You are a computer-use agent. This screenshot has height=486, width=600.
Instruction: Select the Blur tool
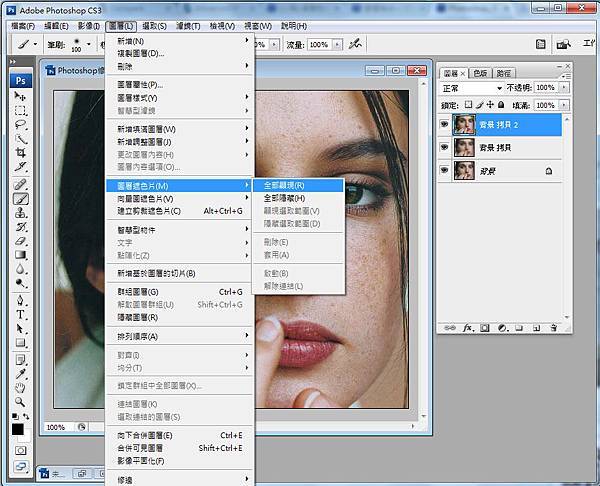[x=20, y=269]
